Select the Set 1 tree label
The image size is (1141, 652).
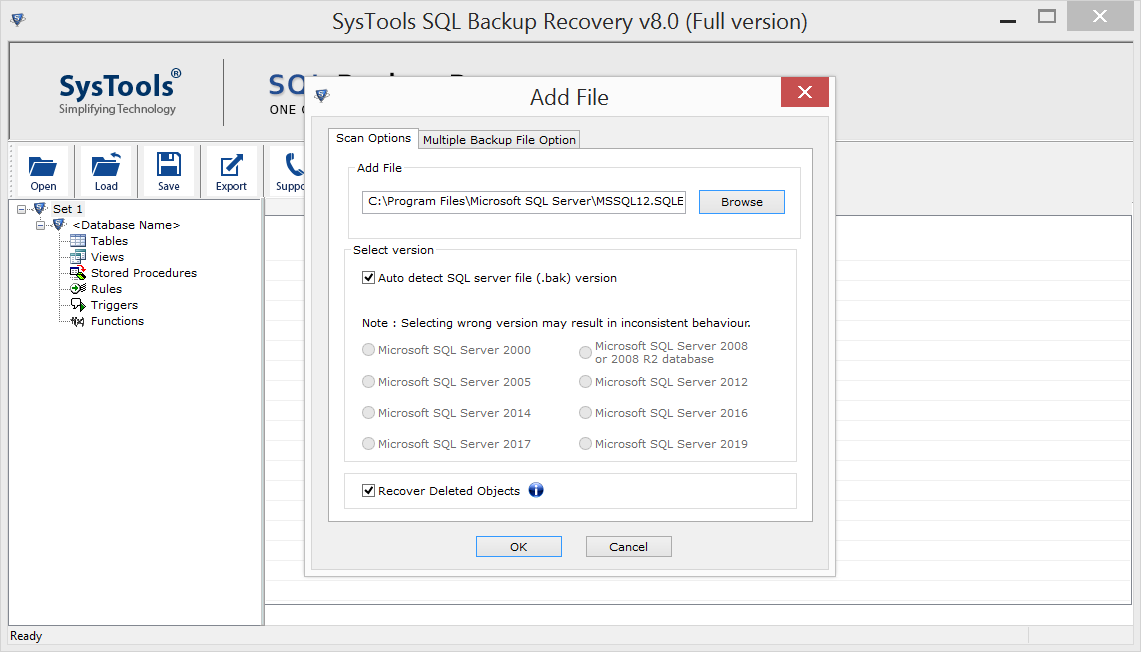(x=68, y=209)
